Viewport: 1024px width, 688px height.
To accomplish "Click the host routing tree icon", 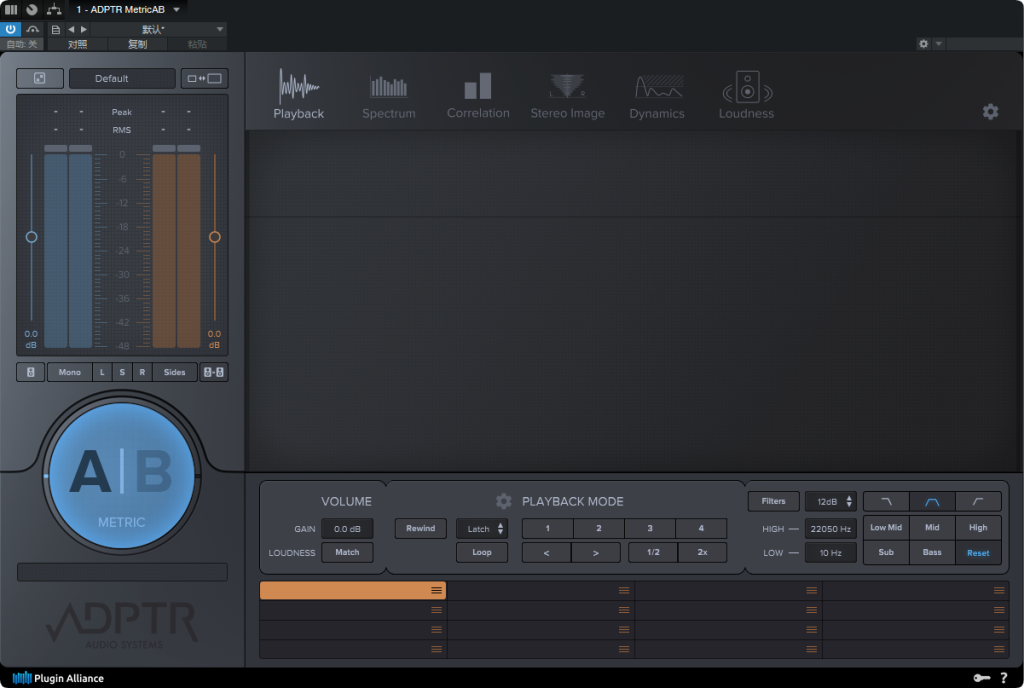I will click(54, 9).
